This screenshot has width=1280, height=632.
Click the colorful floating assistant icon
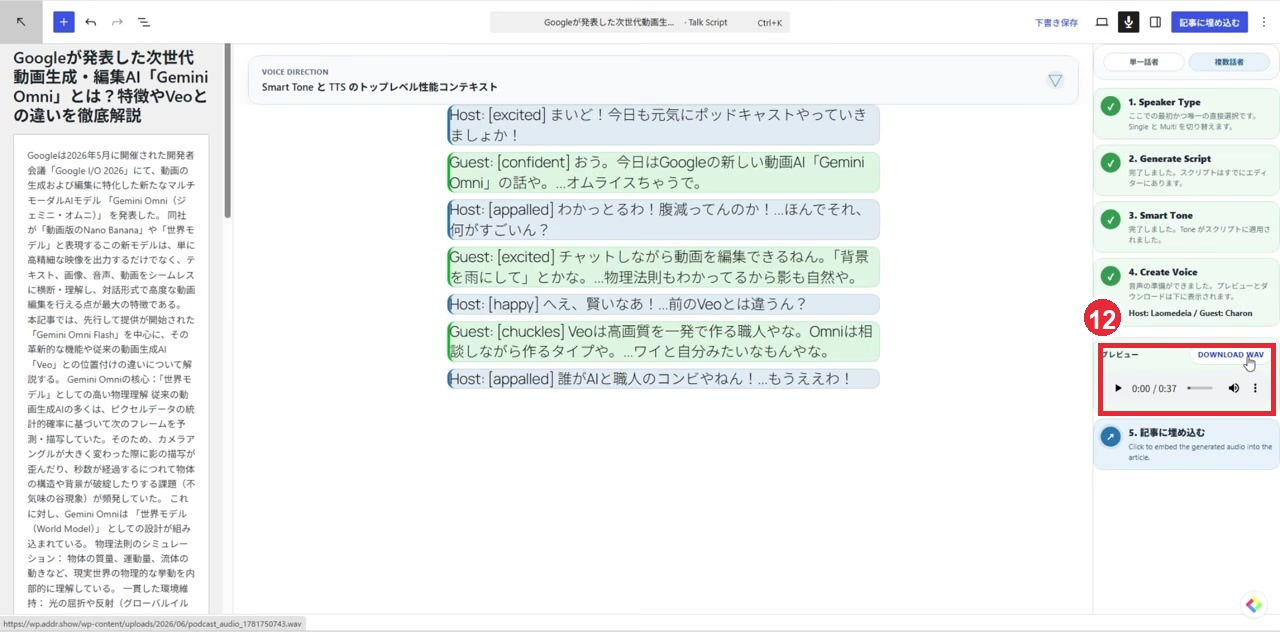(x=1254, y=605)
